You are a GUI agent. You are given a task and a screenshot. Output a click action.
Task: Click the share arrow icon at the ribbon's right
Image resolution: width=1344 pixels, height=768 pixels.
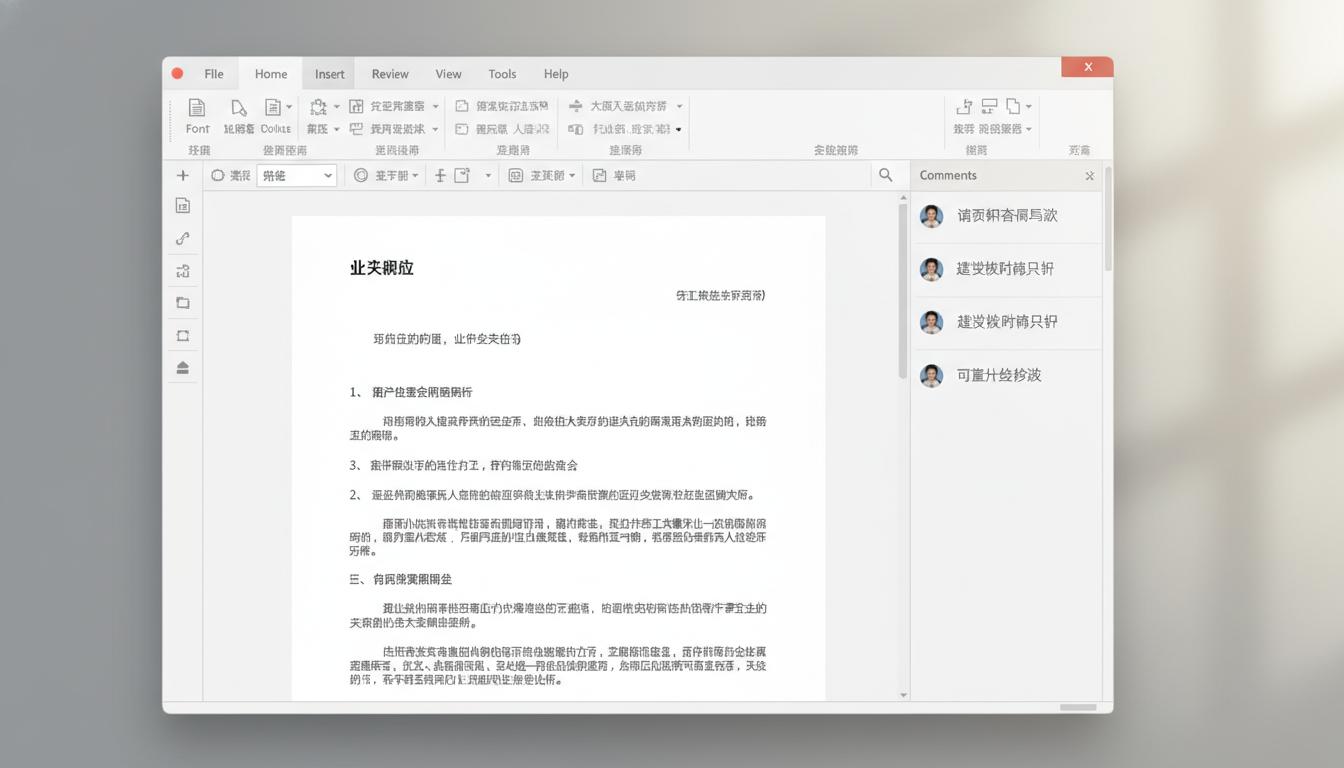(964, 106)
